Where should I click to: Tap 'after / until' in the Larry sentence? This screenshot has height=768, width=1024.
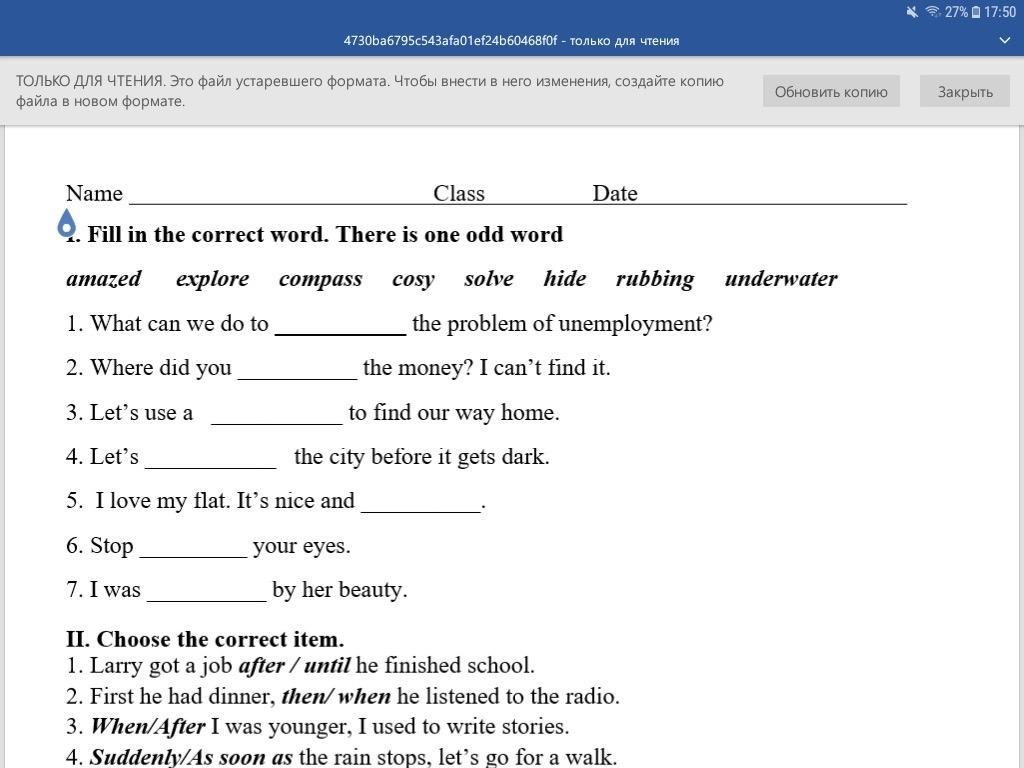pyautogui.click(x=294, y=666)
